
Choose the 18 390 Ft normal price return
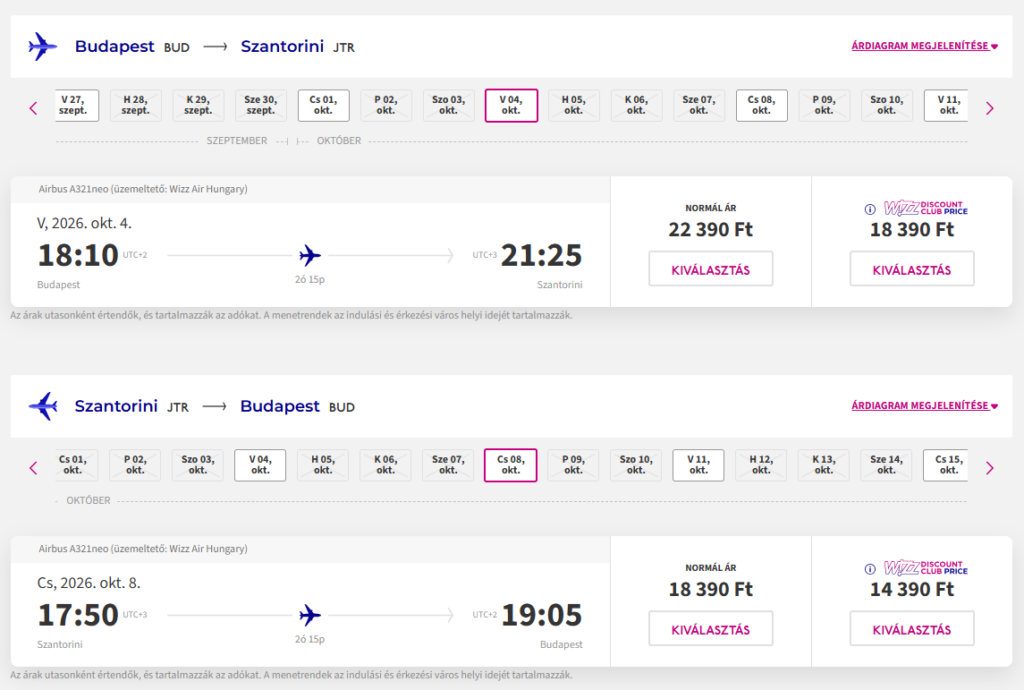tap(710, 629)
